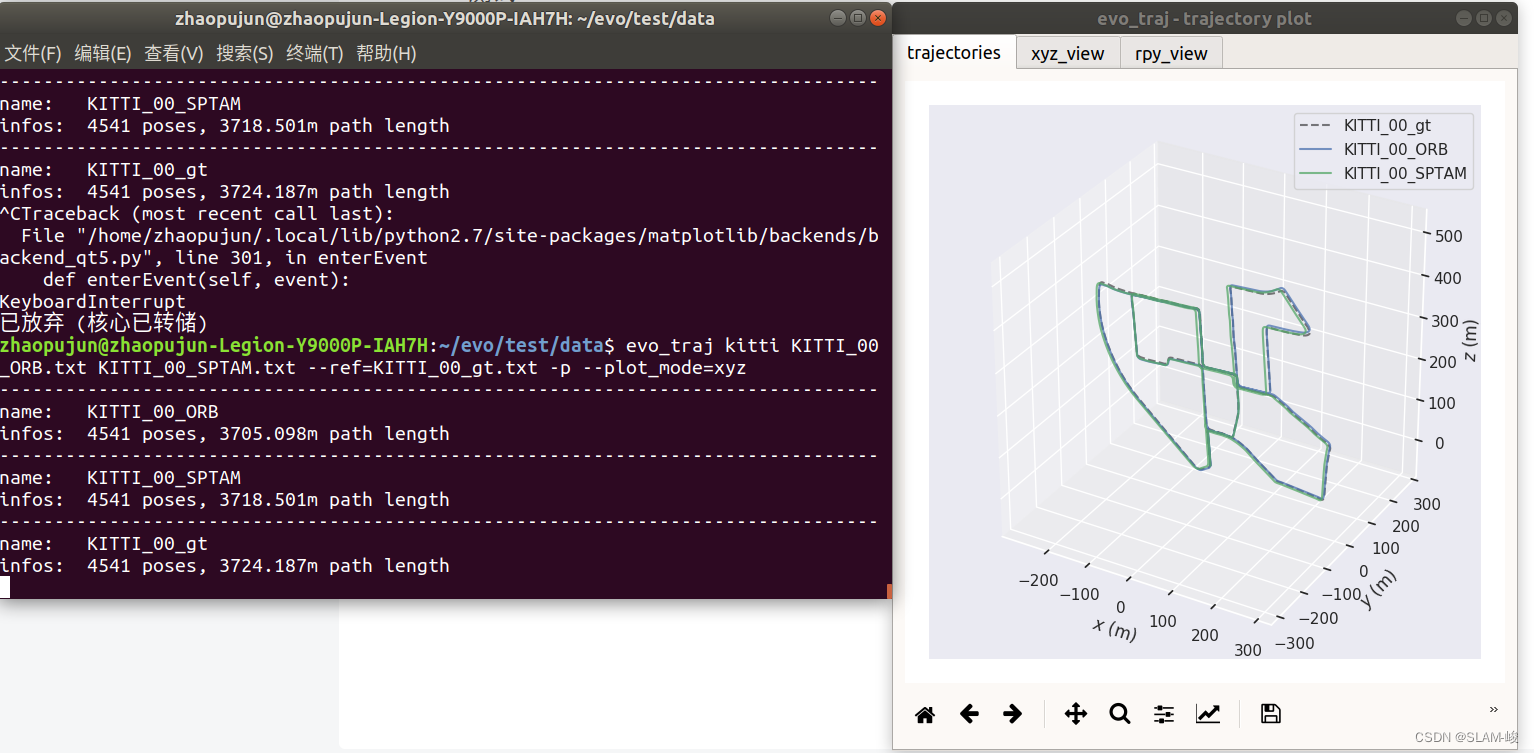Select the trajectories tab
Image resolution: width=1534 pixels, height=753 pixels.
pyautogui.click(x=954, y=52)
